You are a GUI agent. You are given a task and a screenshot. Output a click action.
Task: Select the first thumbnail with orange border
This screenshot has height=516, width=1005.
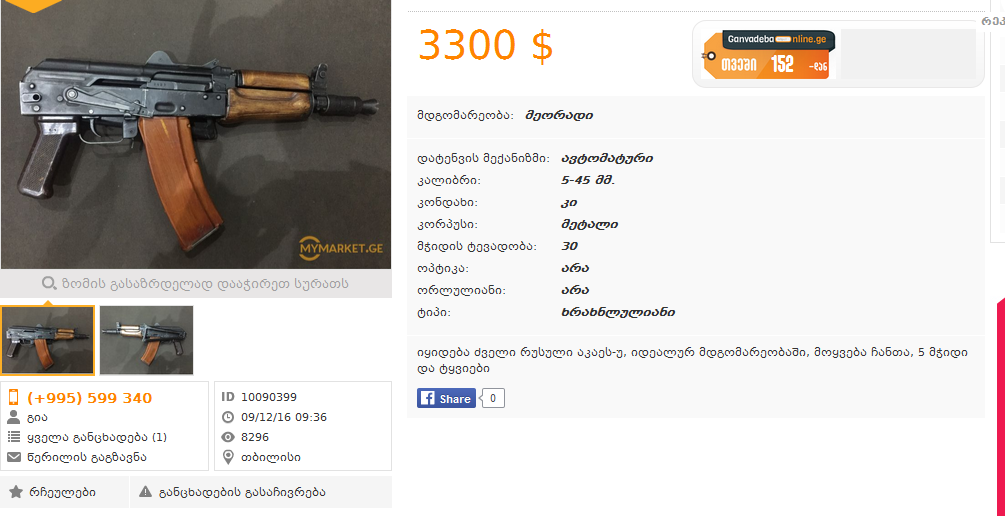(x=47, y=340)
